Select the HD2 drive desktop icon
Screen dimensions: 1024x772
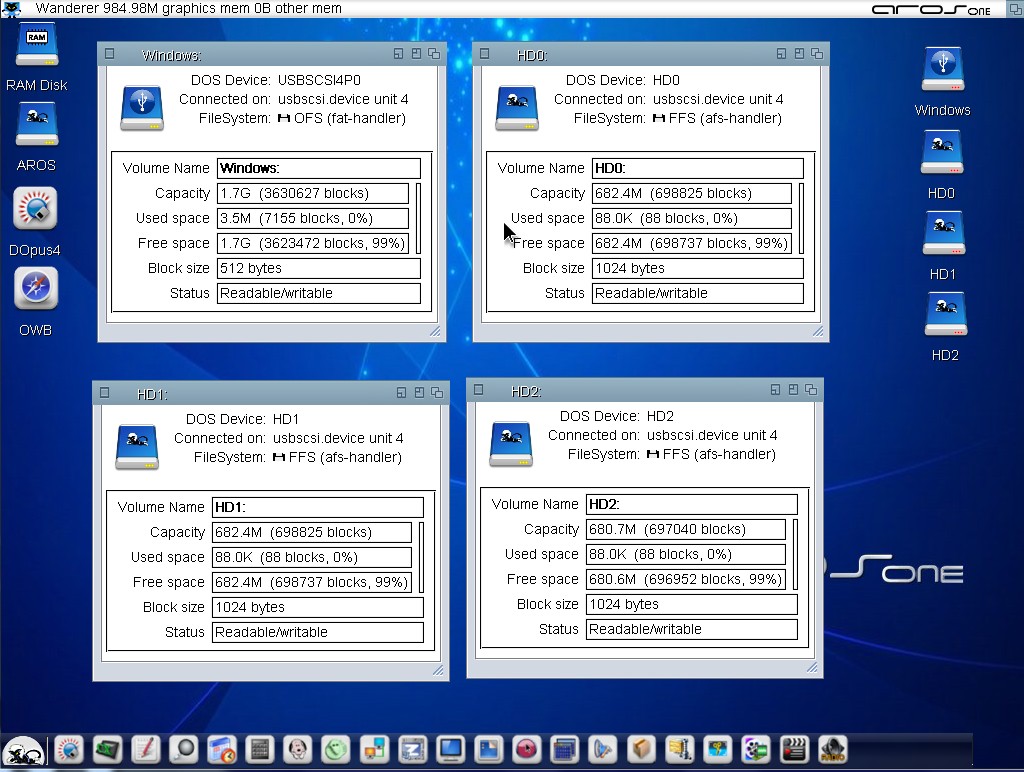tap(944, 316)
